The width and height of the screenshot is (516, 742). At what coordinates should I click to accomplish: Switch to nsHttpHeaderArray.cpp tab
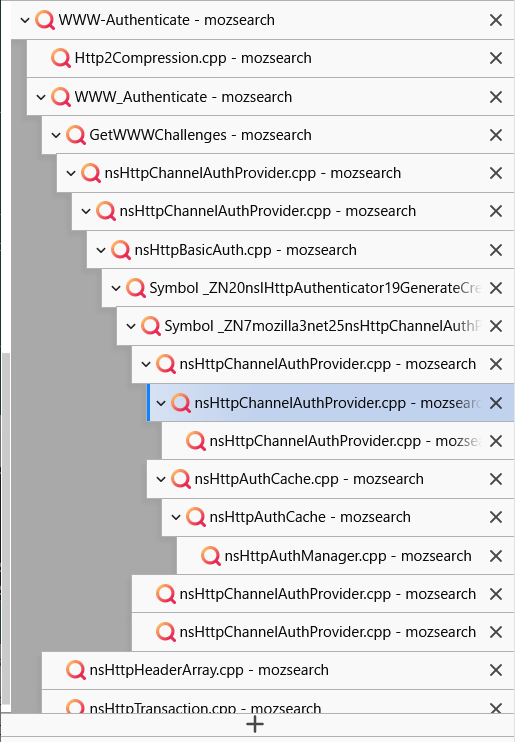coord(278,671)
